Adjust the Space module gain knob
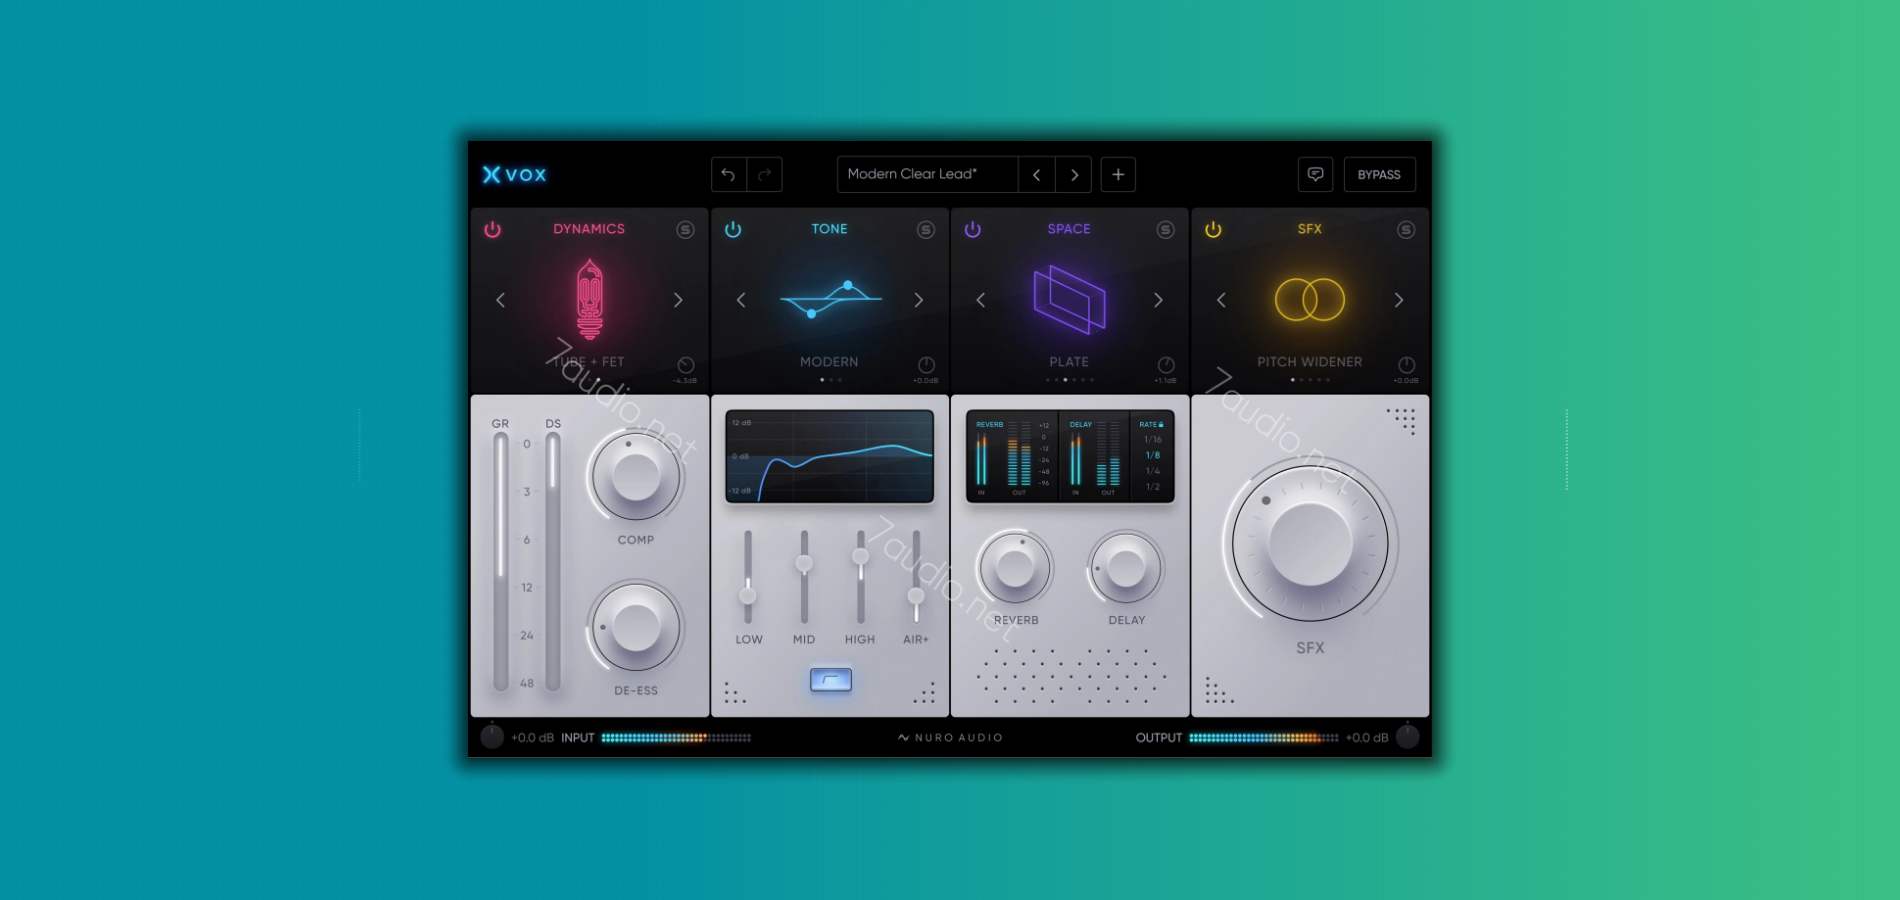The width and height of the screenshot is (1900, 900). click(x=1166, y=365)
